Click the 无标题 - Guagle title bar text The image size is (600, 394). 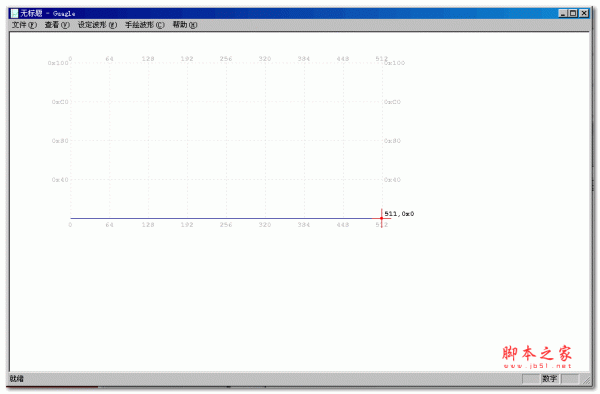click(47, 13)
